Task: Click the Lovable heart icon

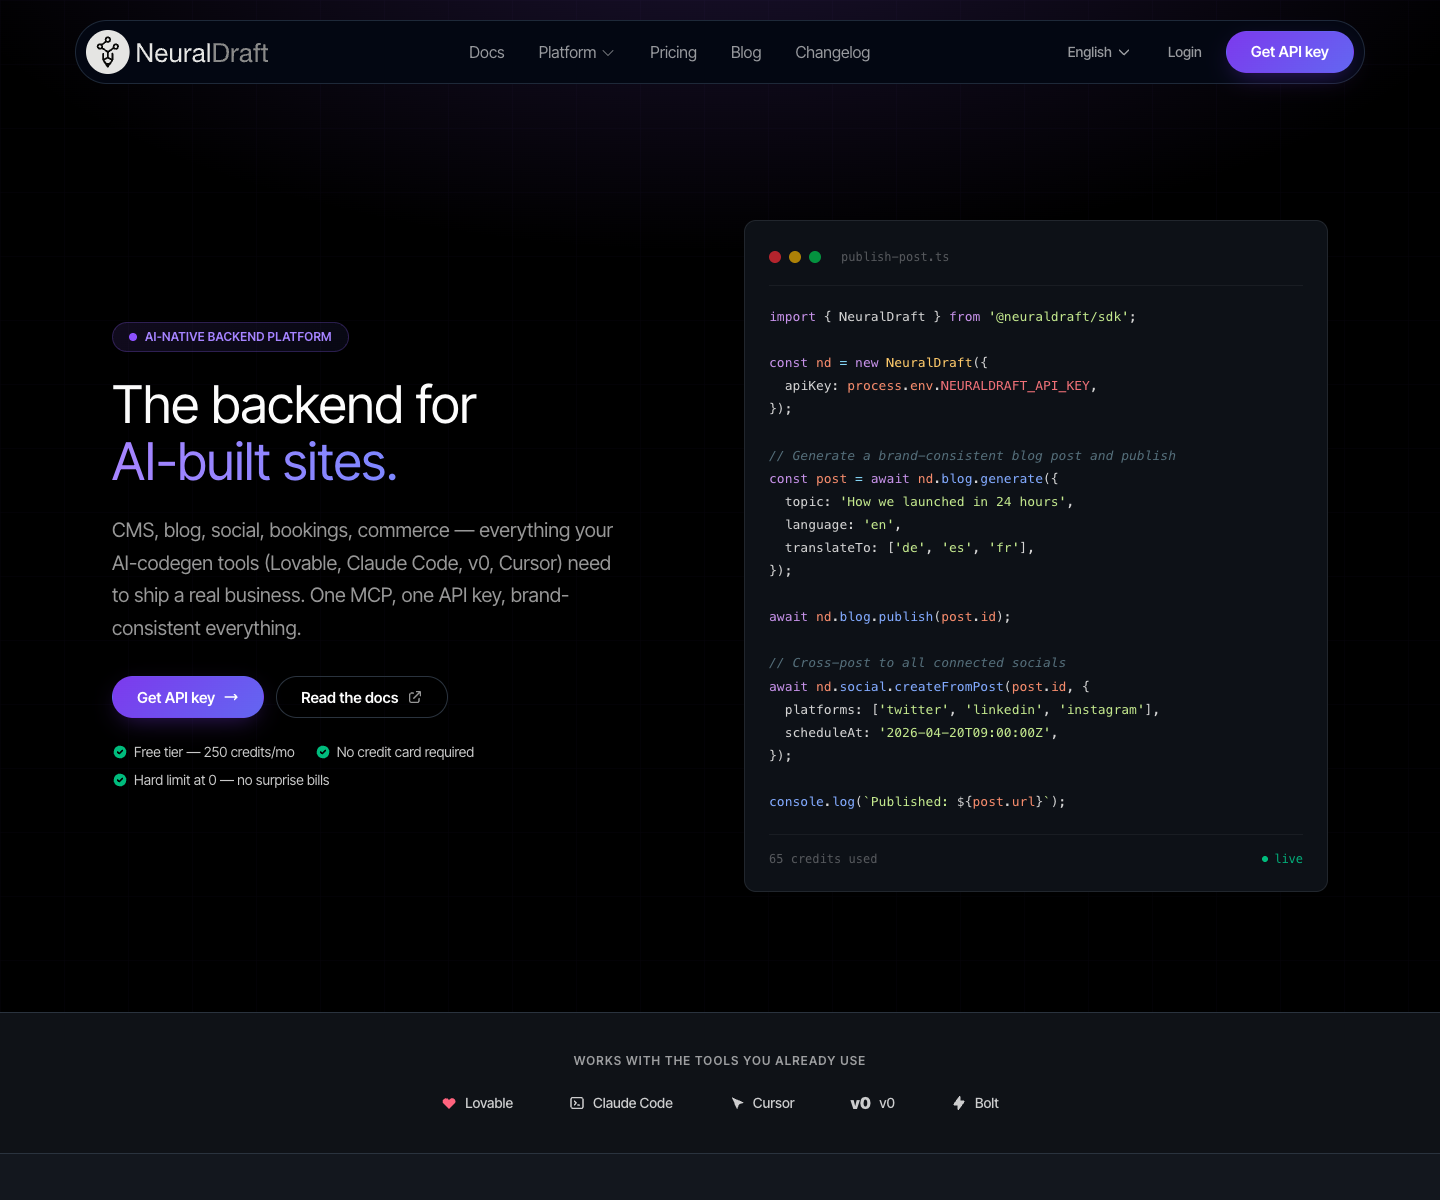Action: (449, 1103)
